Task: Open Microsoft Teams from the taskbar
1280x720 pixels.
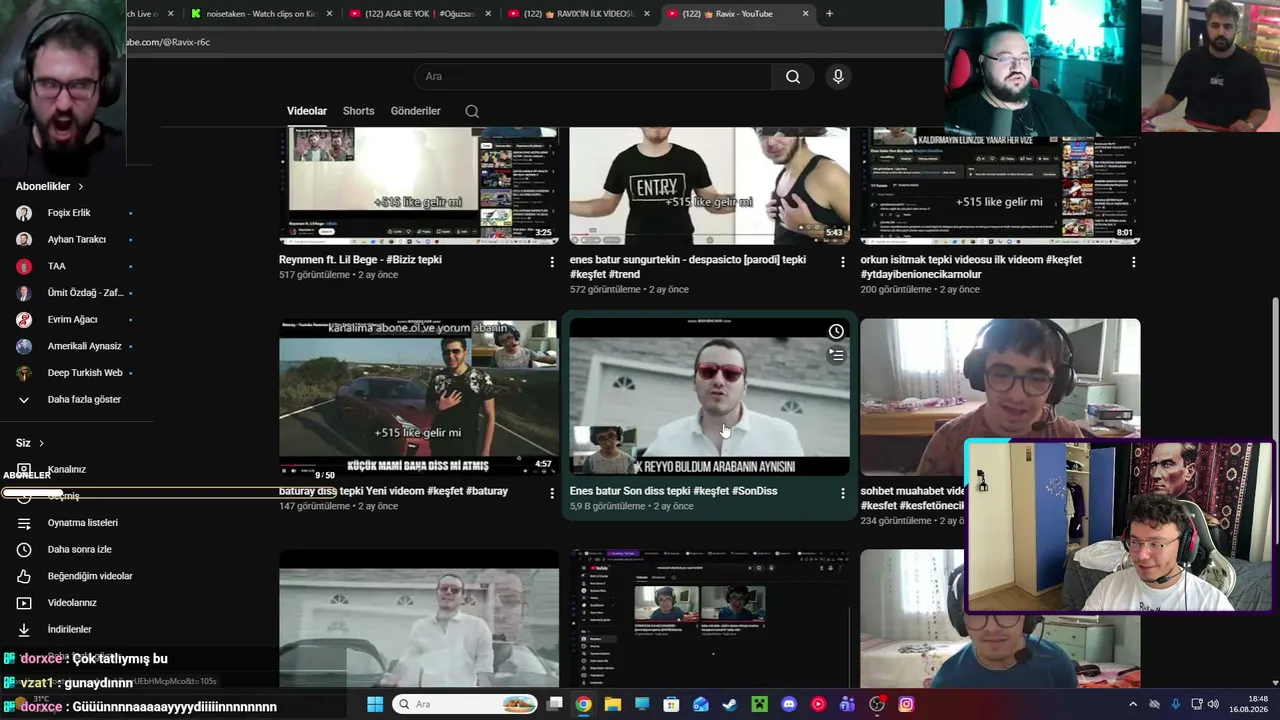Action: pos(848,704)
